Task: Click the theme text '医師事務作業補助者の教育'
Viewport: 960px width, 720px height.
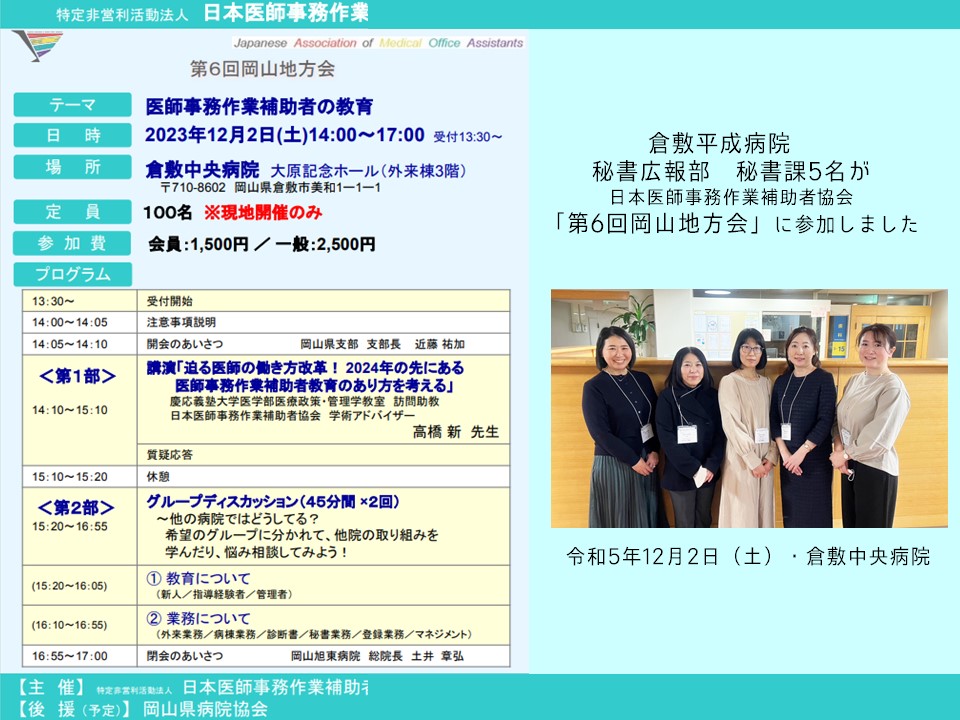Action: (259, 107)
